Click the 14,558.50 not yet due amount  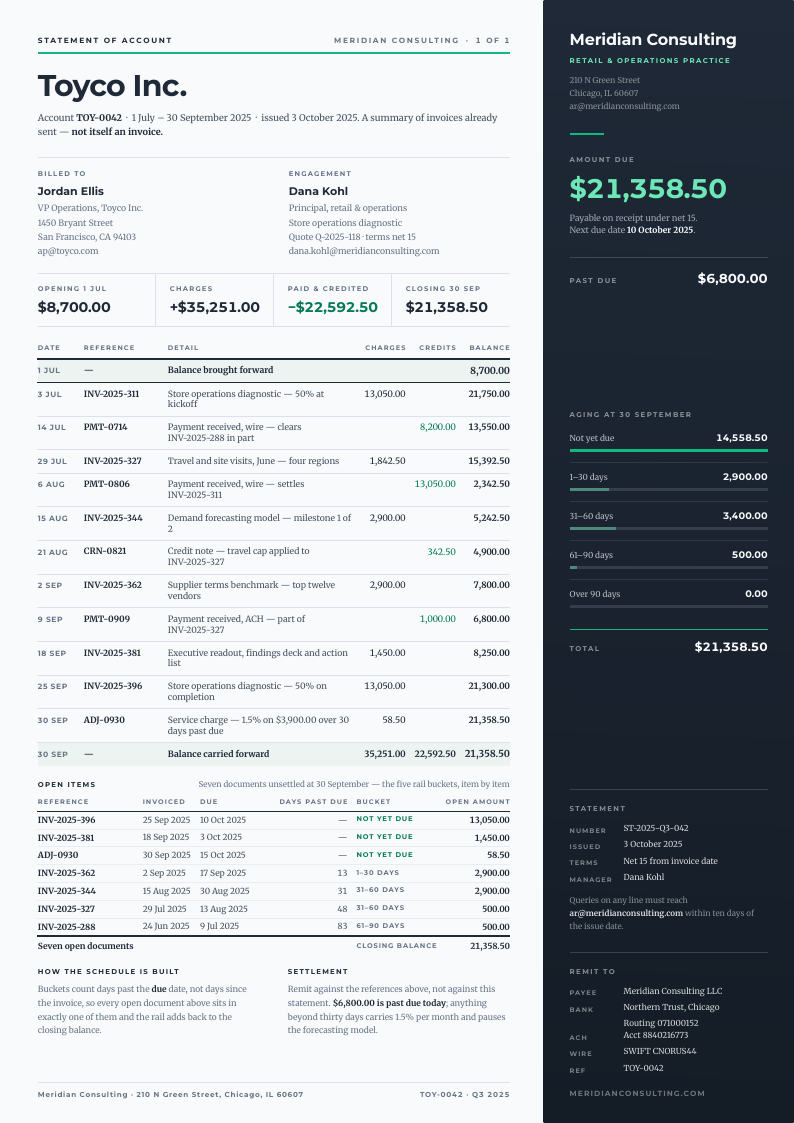point(742,438)
